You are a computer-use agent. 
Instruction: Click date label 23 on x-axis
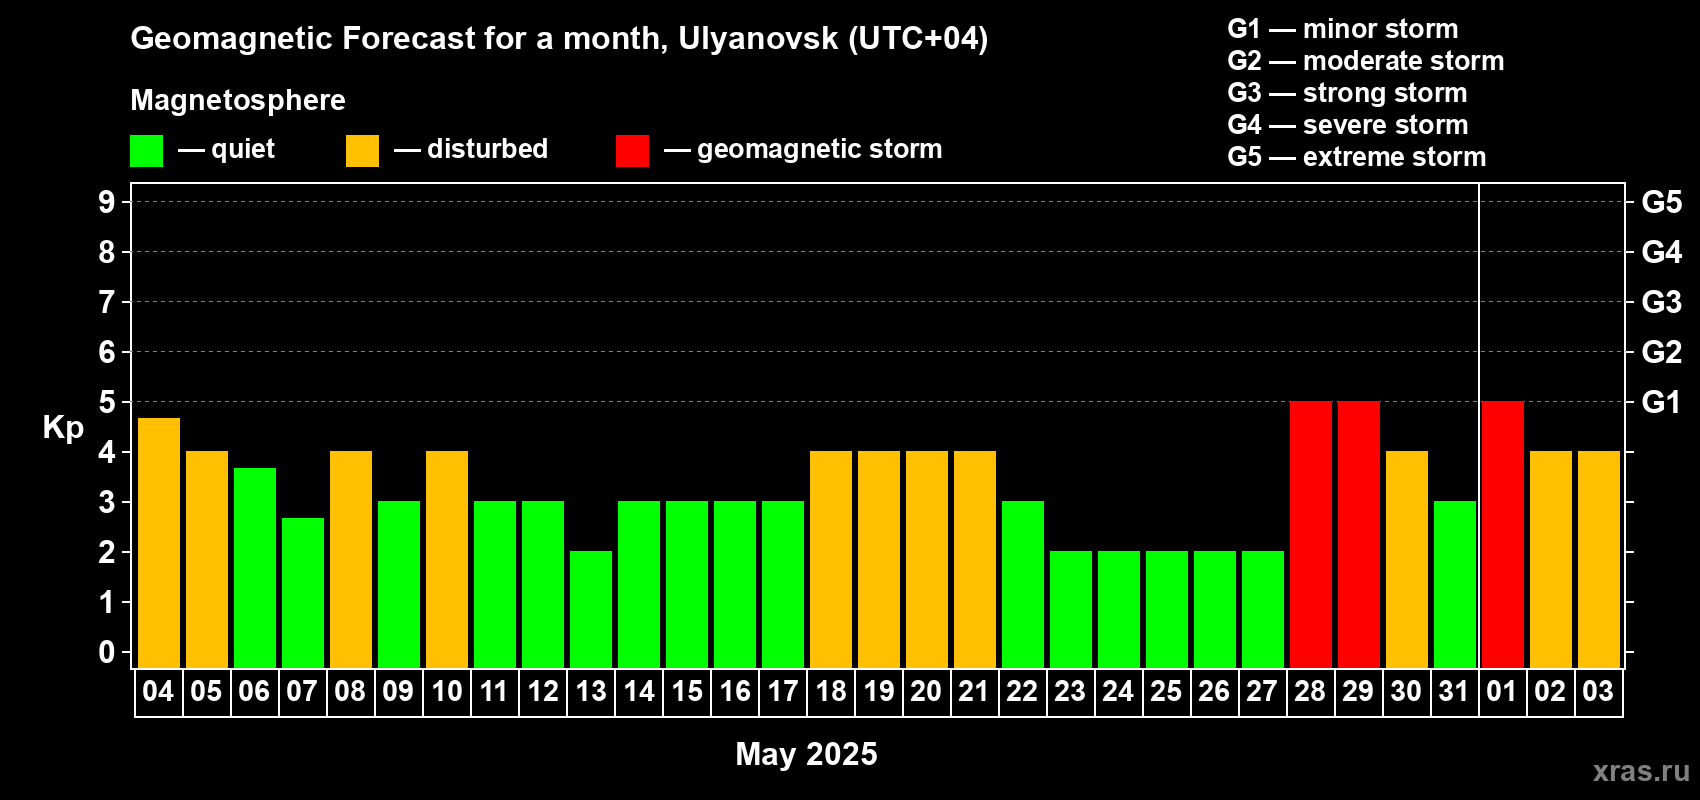pos(1070,692)
